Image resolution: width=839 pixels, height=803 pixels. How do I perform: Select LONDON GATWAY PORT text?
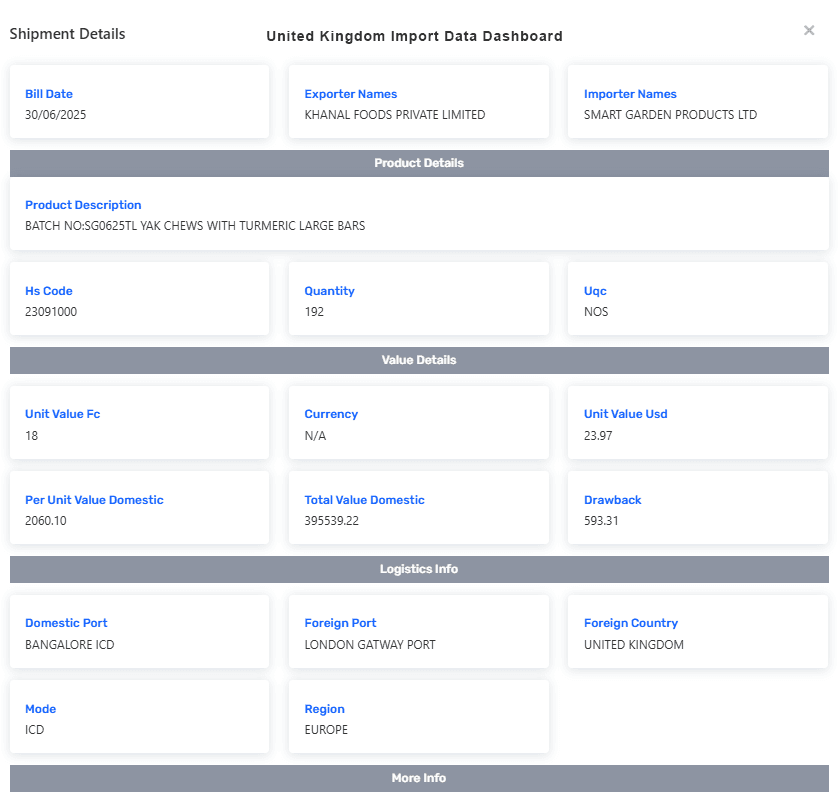[x=370, y=645]
